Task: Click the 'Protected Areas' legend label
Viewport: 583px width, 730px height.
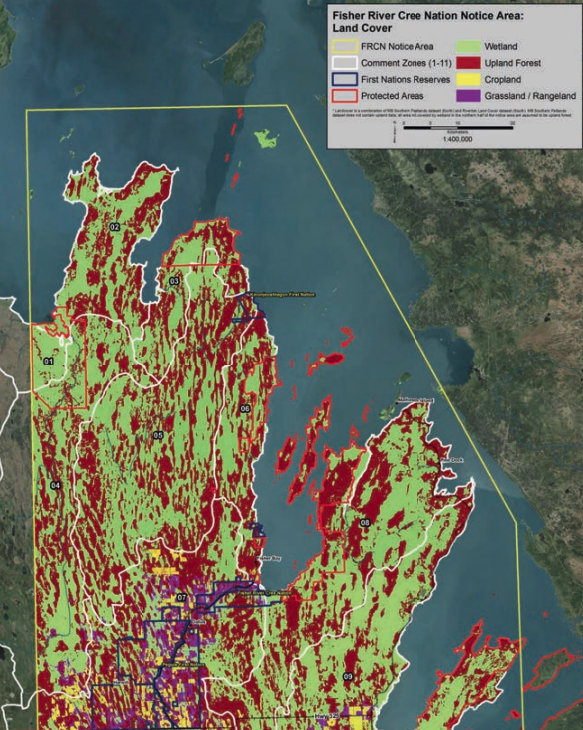Action: tap(392, 96)
